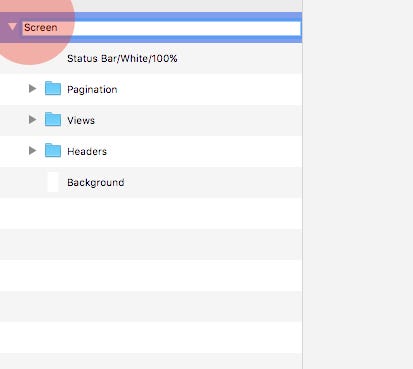This screenshot has width=413, height=369.
Task: Click the word Screen in the rename field
Action: (41, 27)
